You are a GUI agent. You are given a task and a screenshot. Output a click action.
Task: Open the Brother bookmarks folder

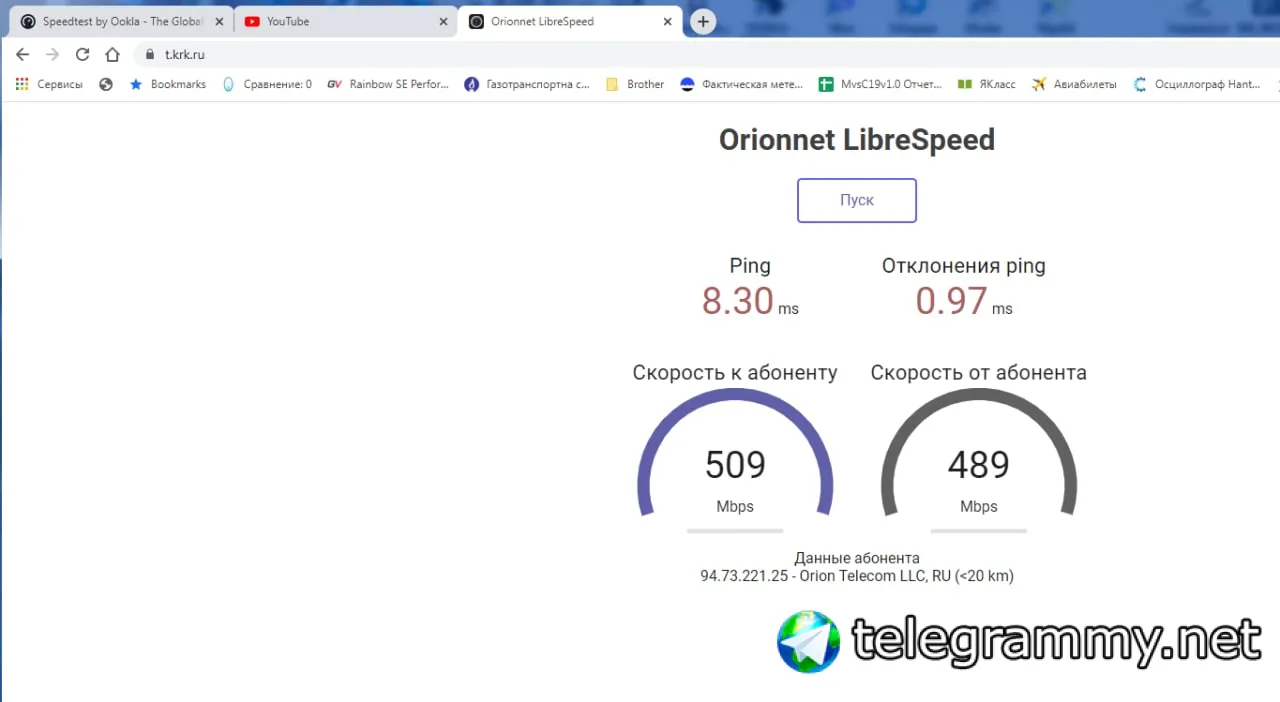635,84
